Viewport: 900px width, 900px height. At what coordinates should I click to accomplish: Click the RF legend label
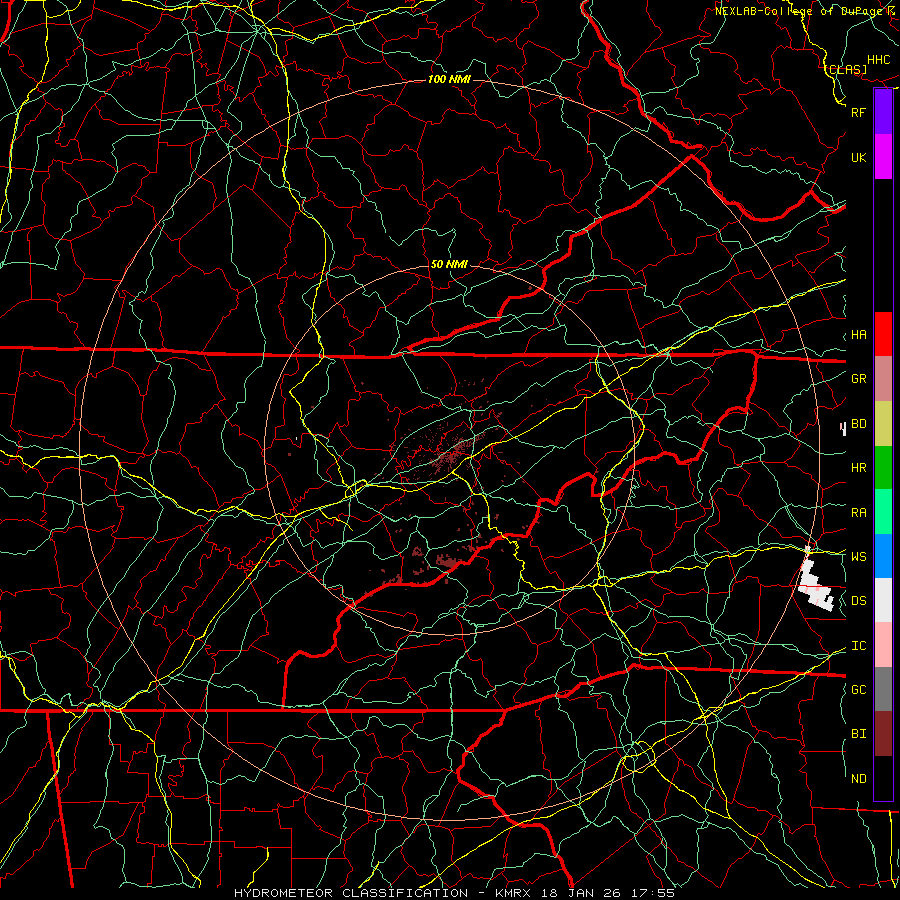(x=859, y=112)
